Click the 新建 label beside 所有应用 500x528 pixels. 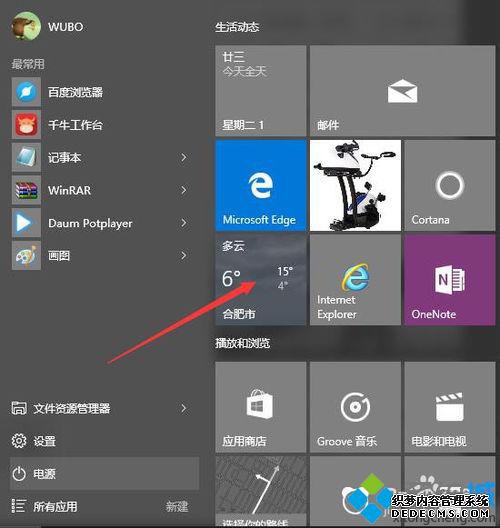177,506
